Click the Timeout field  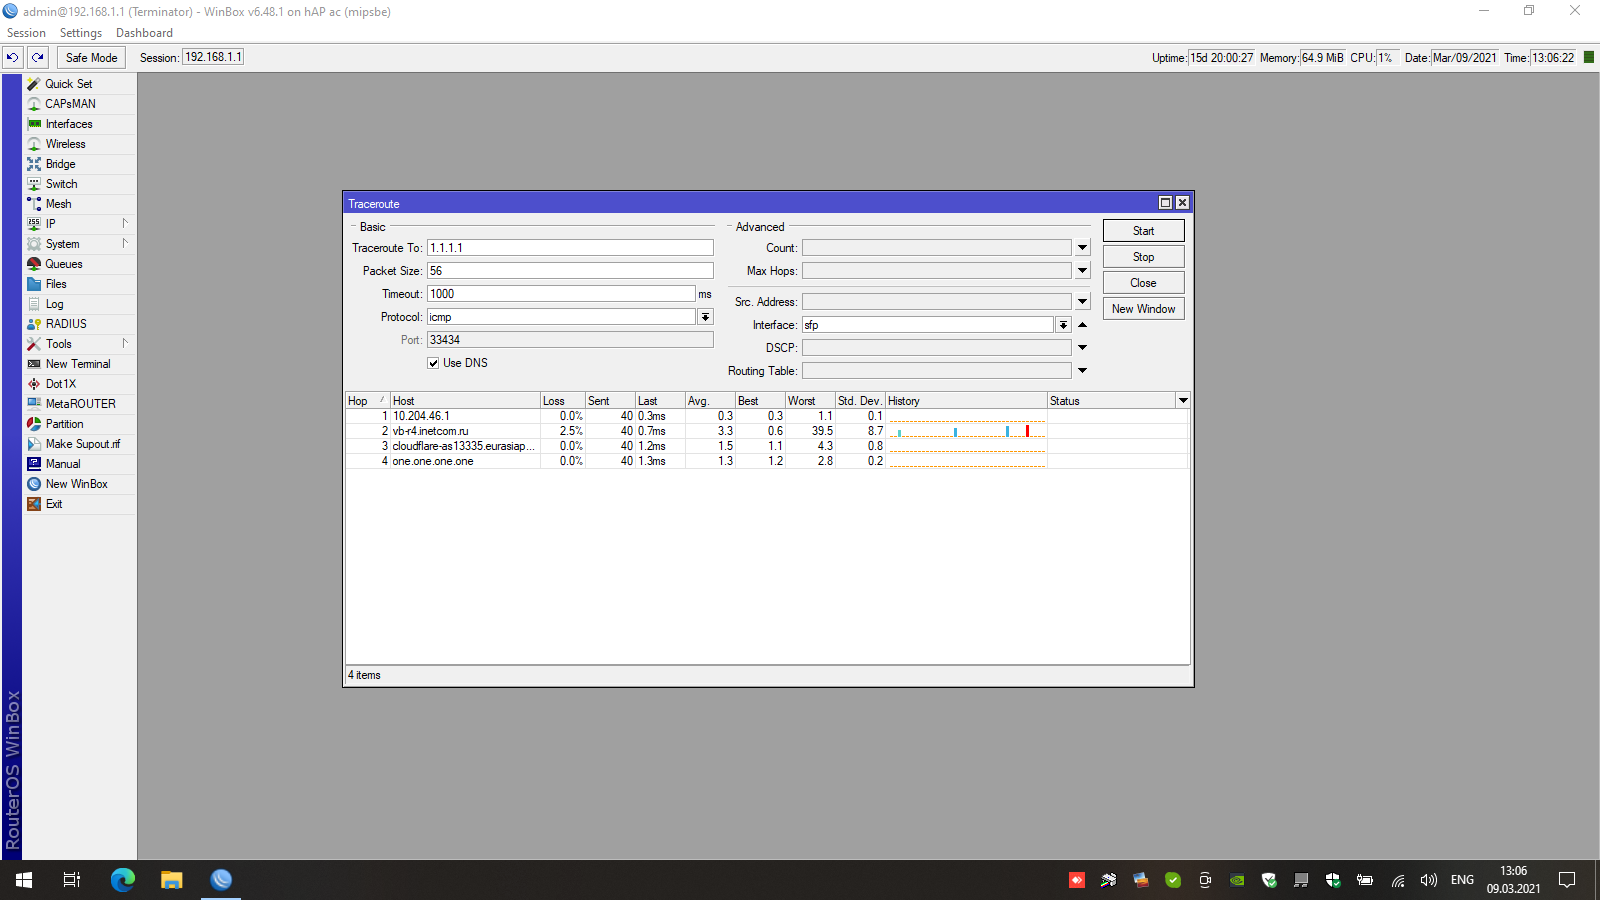[561, 294]
